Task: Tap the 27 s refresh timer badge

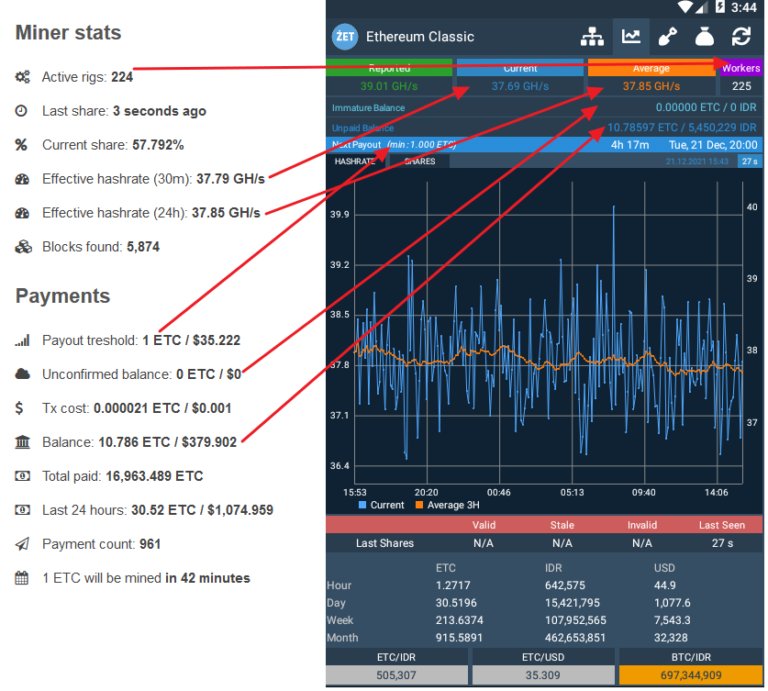Action: coord(750,161)
